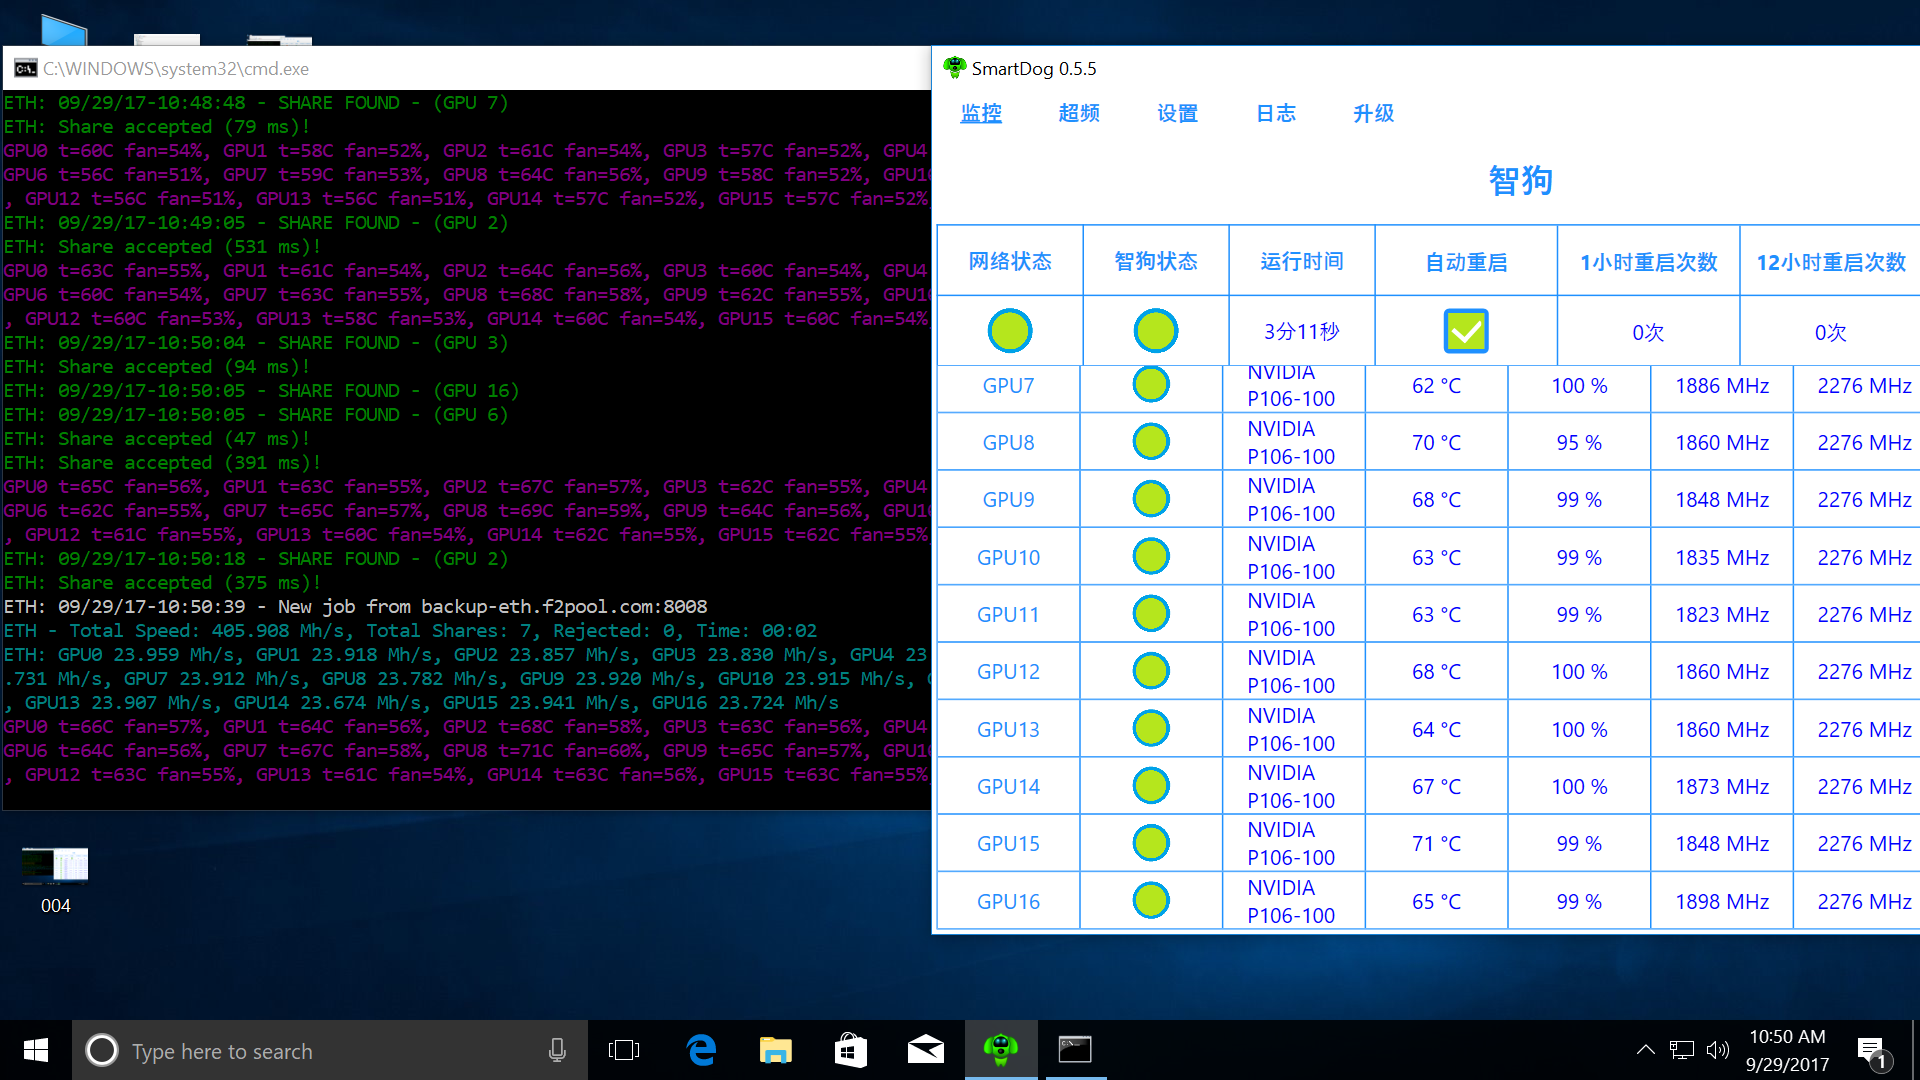Open Task View in taskbar
The height and width of the screenshot is (1080, 1920).
pyautogui.click(x=623, y=1050)
